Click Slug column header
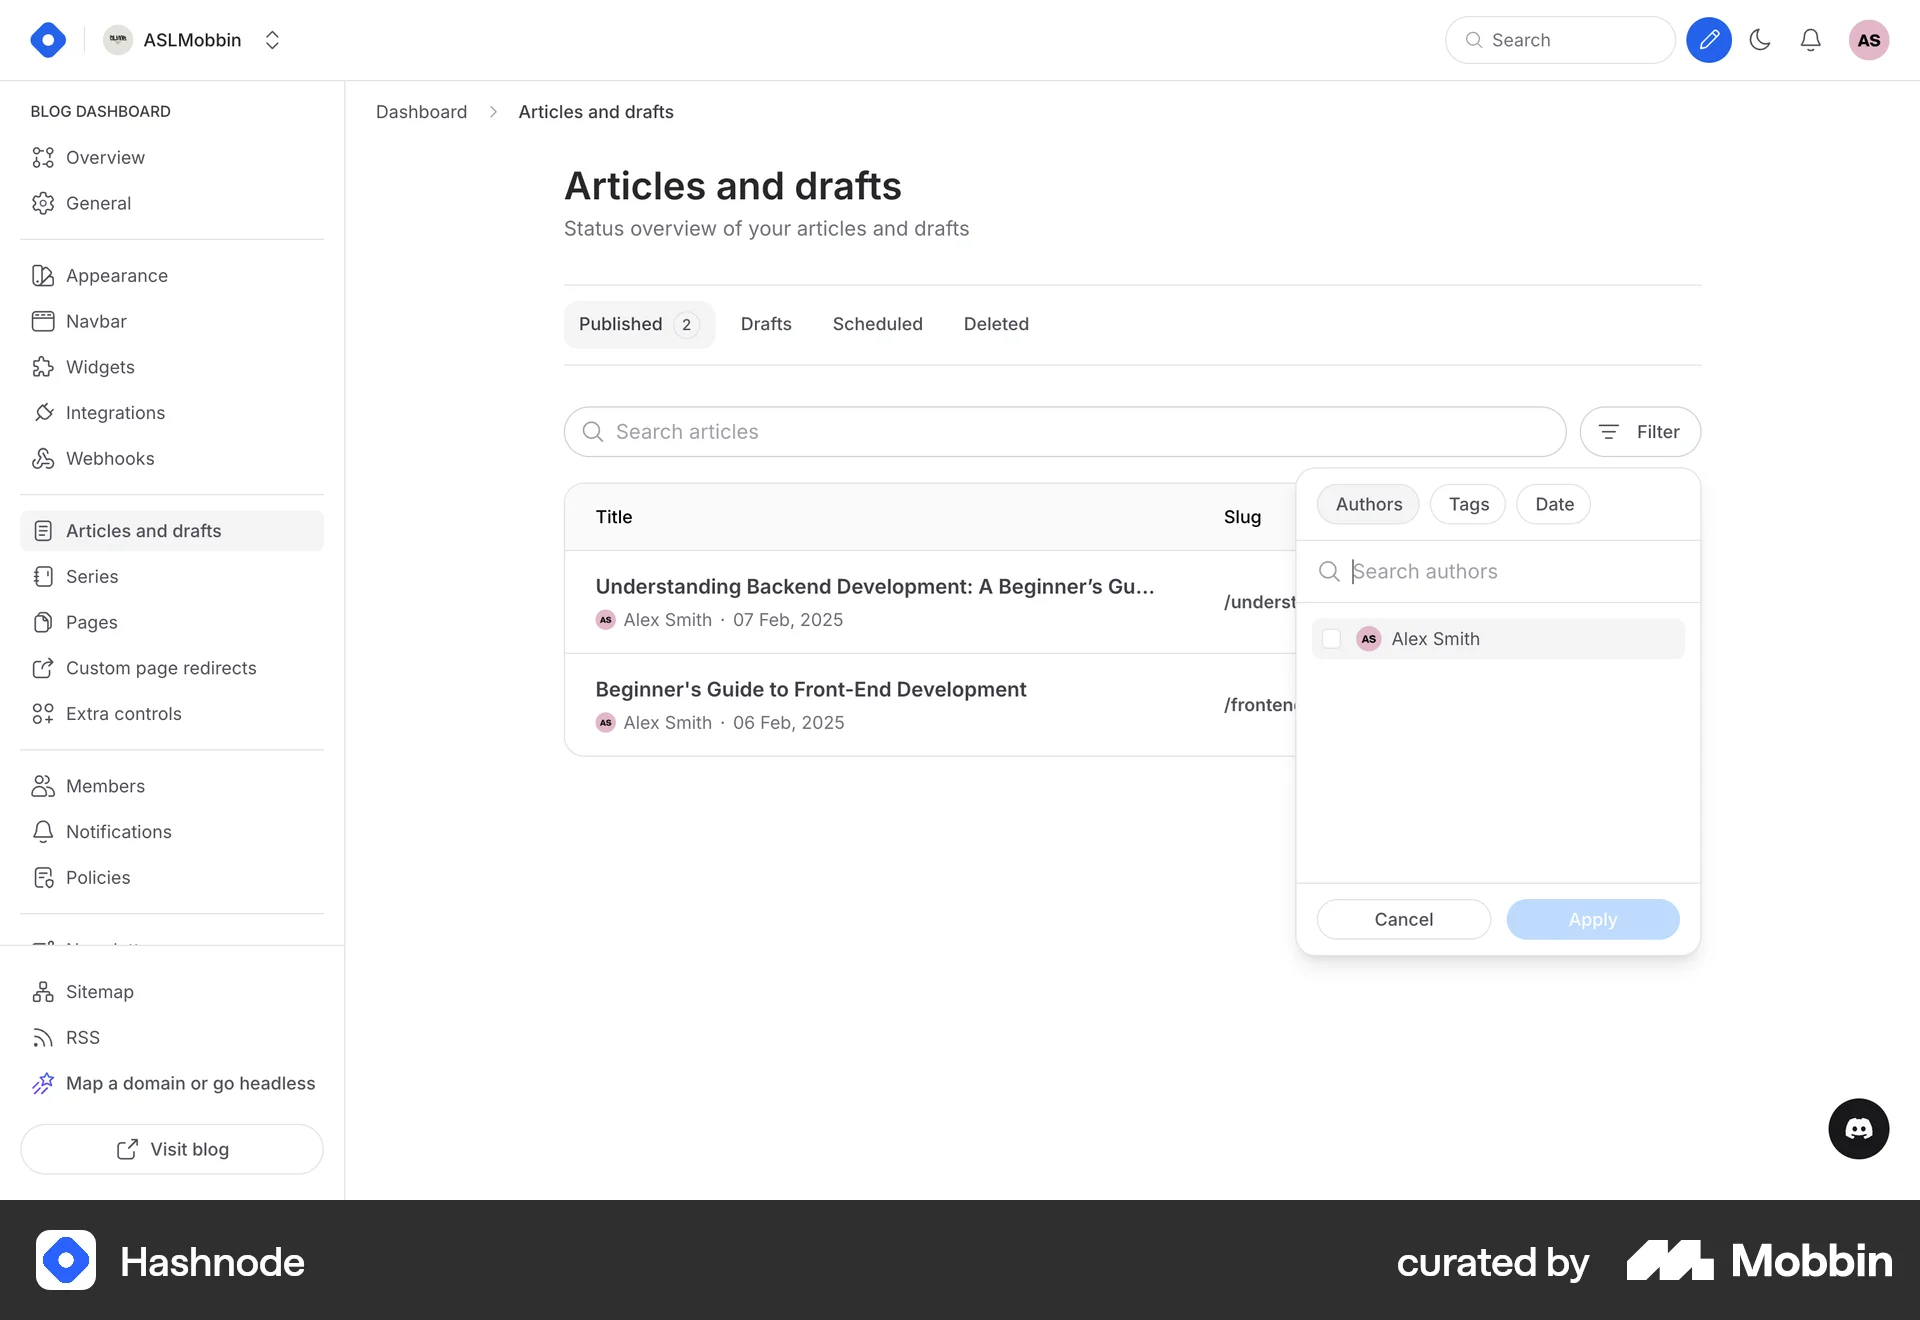This screenshot has height=1320, width=1920. pos(1242,517)
